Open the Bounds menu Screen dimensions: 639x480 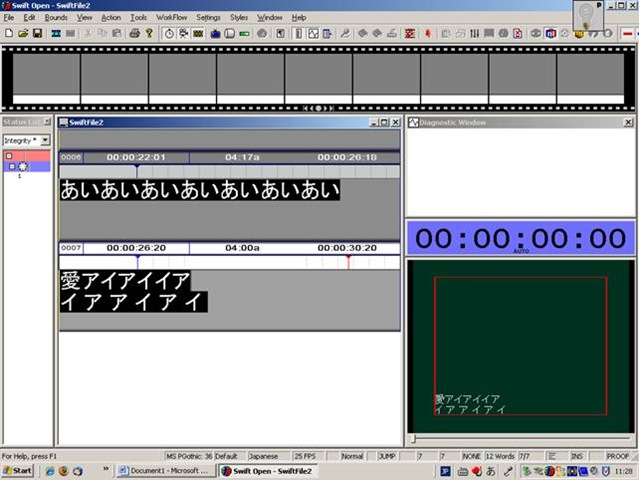(x=56, y=17)
